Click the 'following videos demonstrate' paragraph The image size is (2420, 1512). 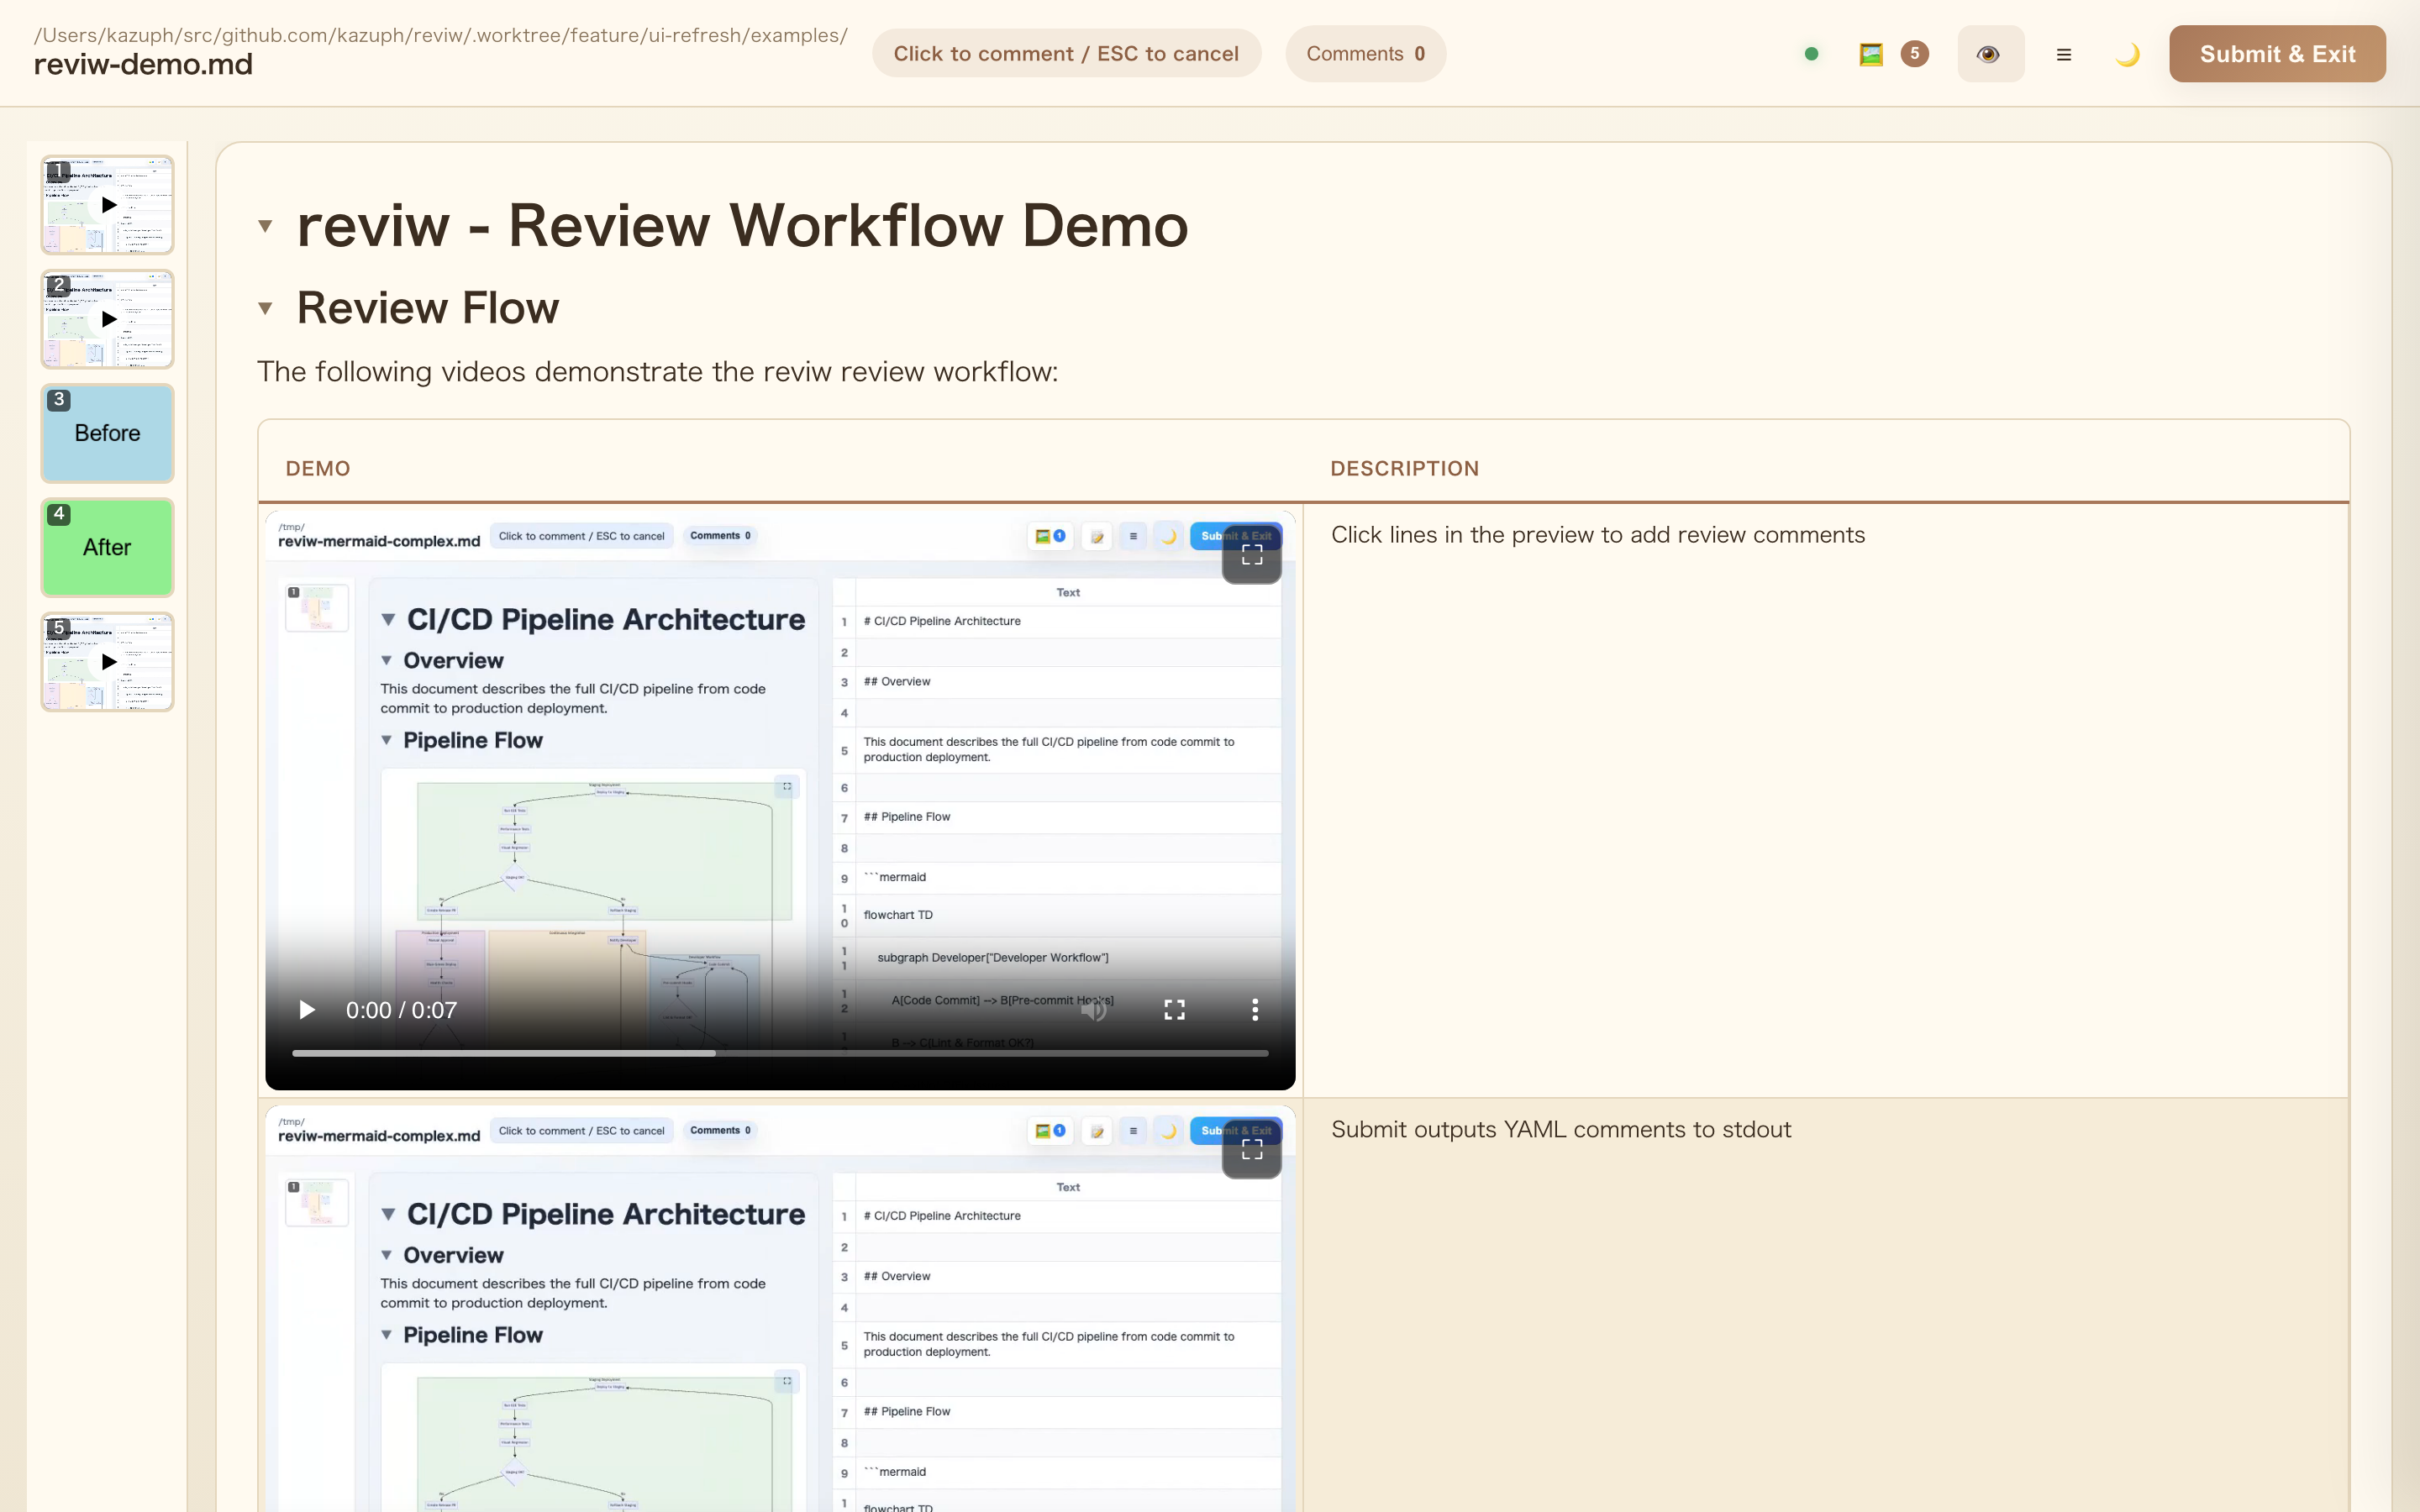click(x=657, y=372)
